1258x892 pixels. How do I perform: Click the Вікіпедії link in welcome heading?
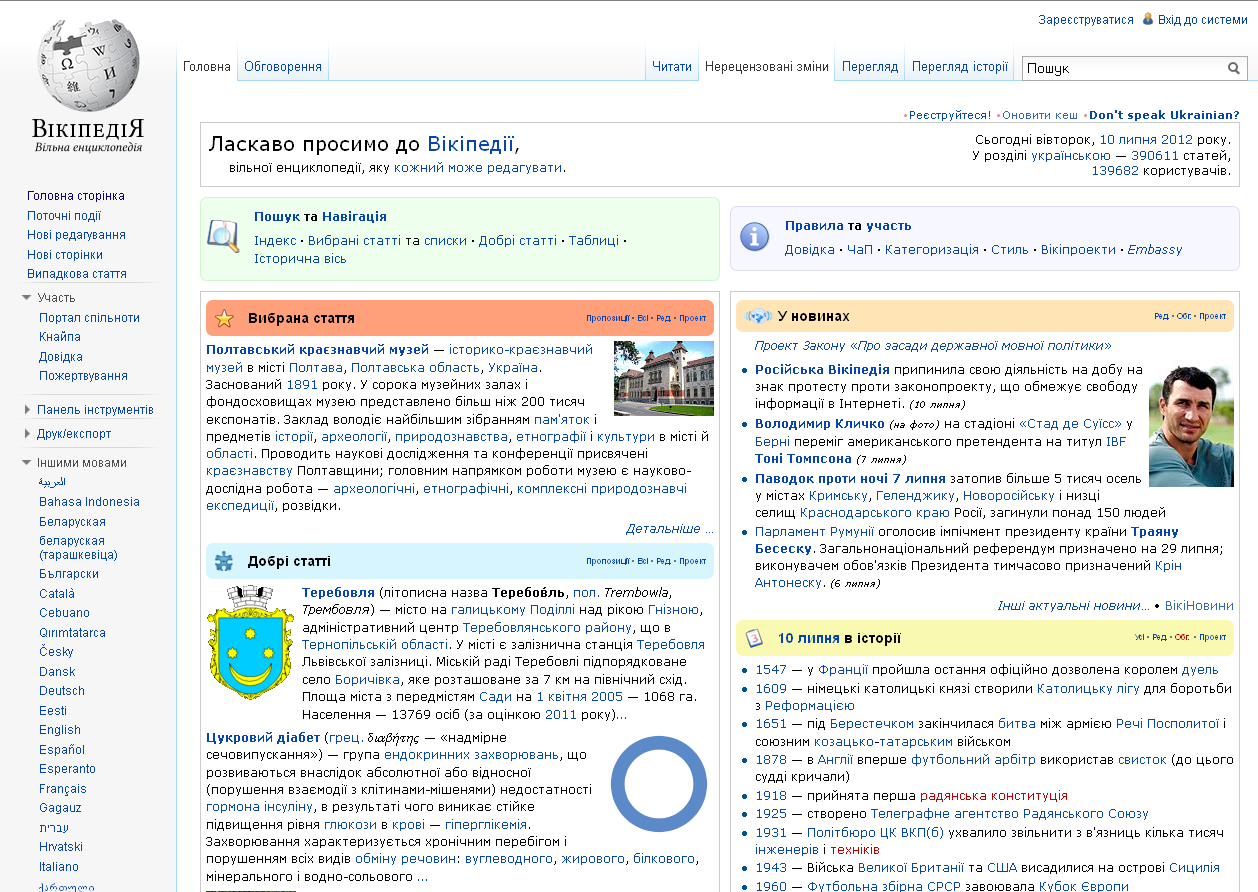click(x=471, y=143)
